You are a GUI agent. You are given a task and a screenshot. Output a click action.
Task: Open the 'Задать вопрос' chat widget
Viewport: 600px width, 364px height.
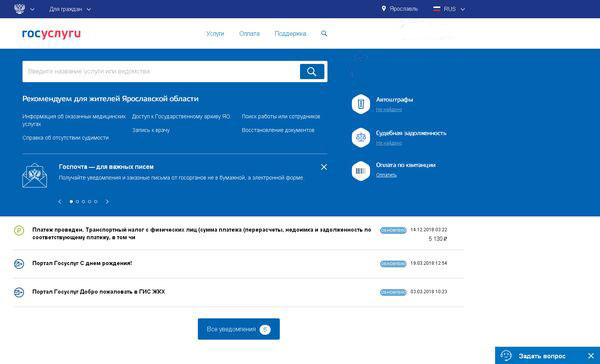click(x=541, y=356)
